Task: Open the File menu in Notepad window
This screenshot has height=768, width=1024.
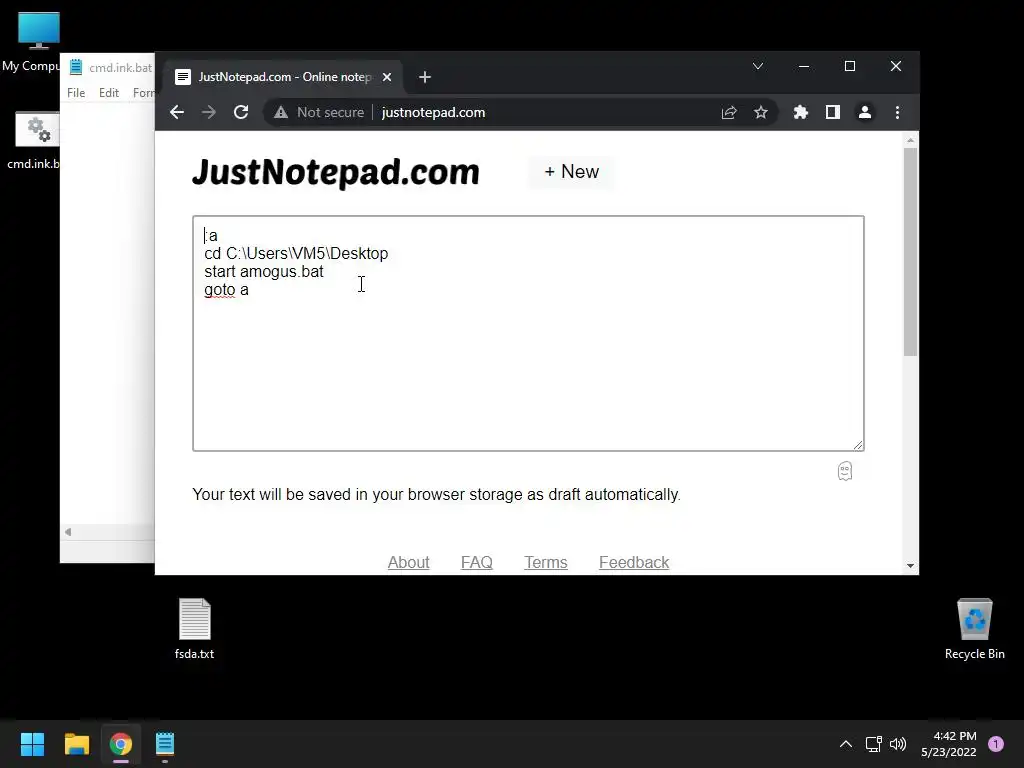Action: coord(76,93)
